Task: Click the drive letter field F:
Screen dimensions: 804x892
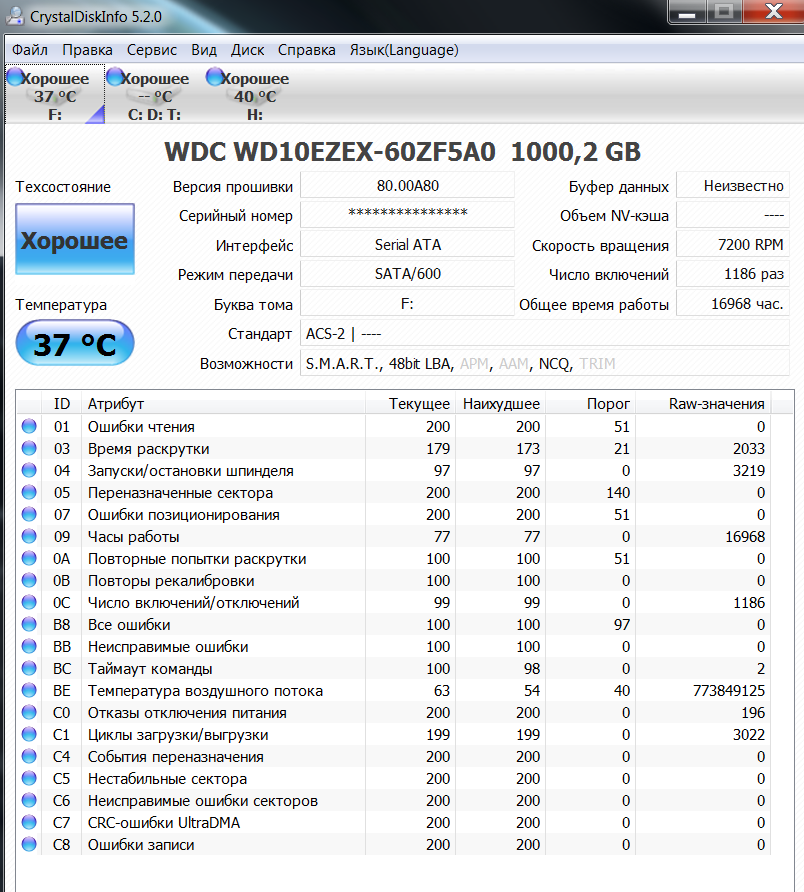Action: click(x=407, y=304)
